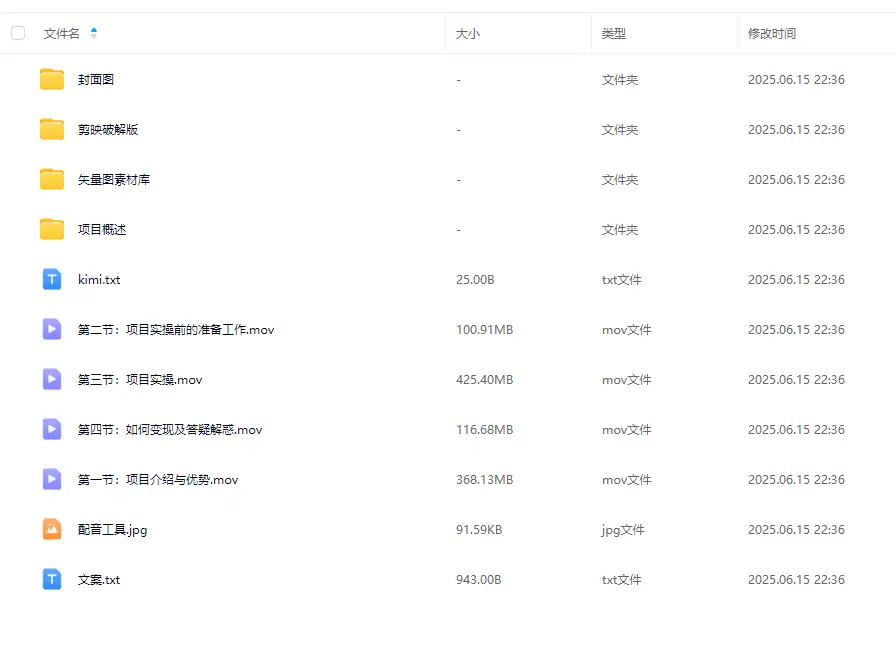This screenshot has width=896, height=672.
Task: Select the 第四节 video file icon
Action: pyautogui.click(x=52, y=429)
